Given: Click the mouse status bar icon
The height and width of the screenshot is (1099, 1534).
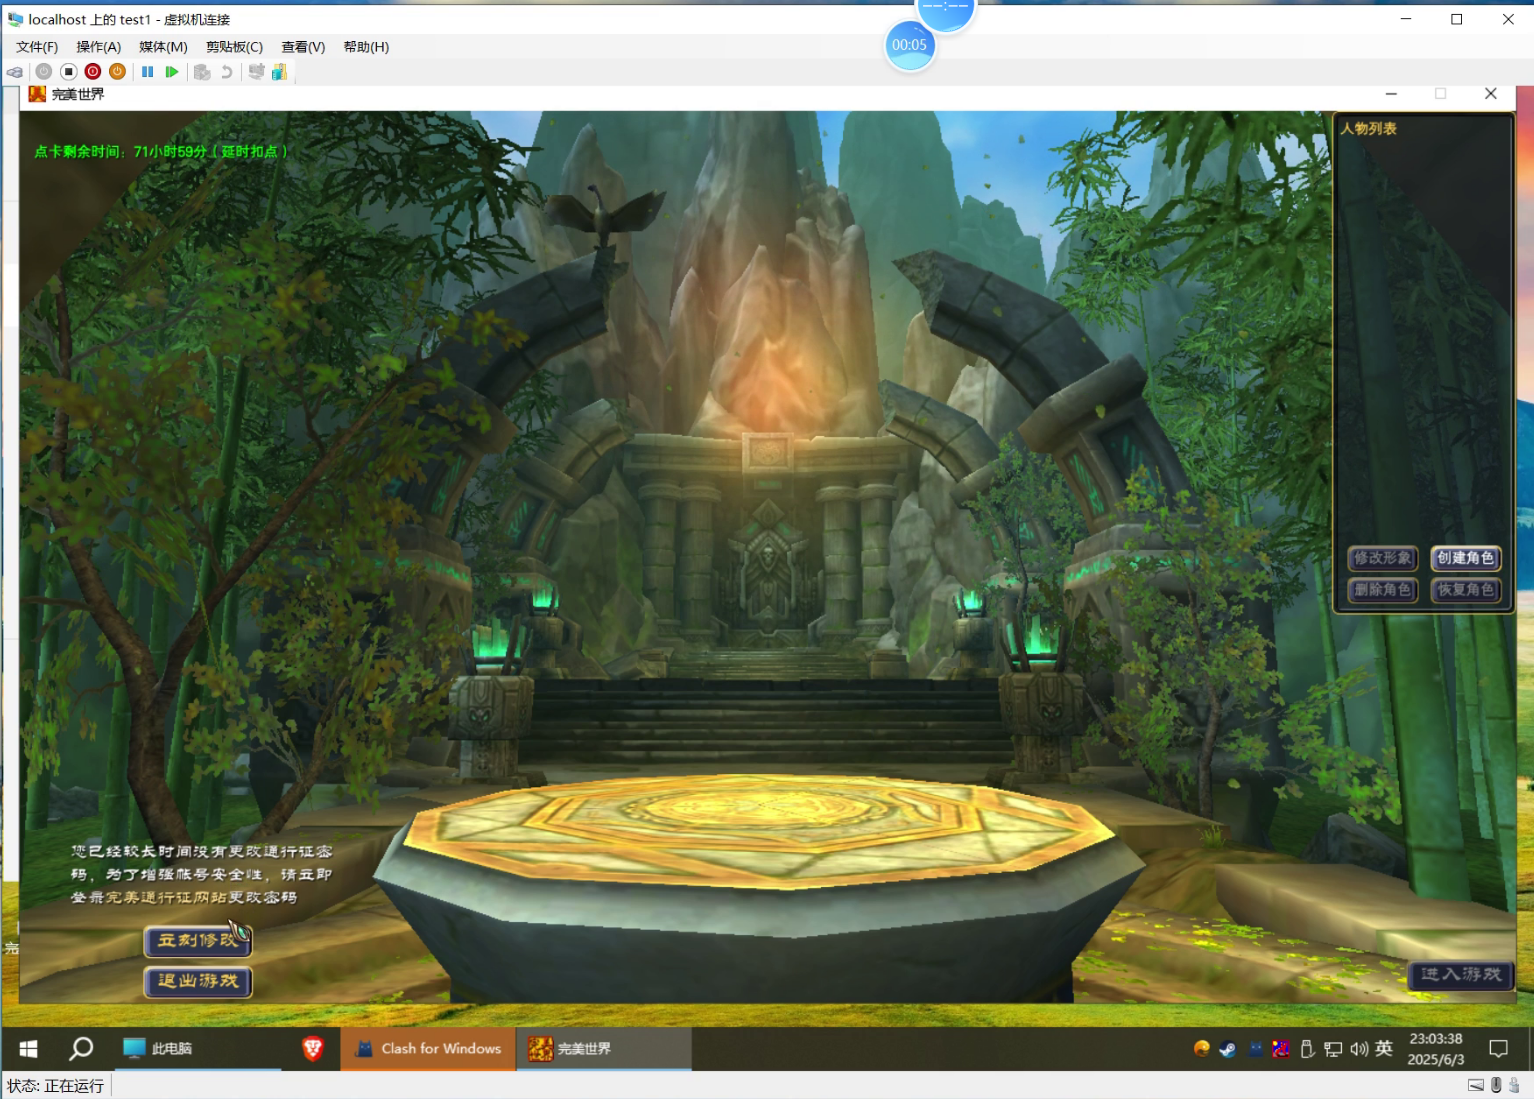Looking at the screenshot, I should [x=1496, y=1085].
